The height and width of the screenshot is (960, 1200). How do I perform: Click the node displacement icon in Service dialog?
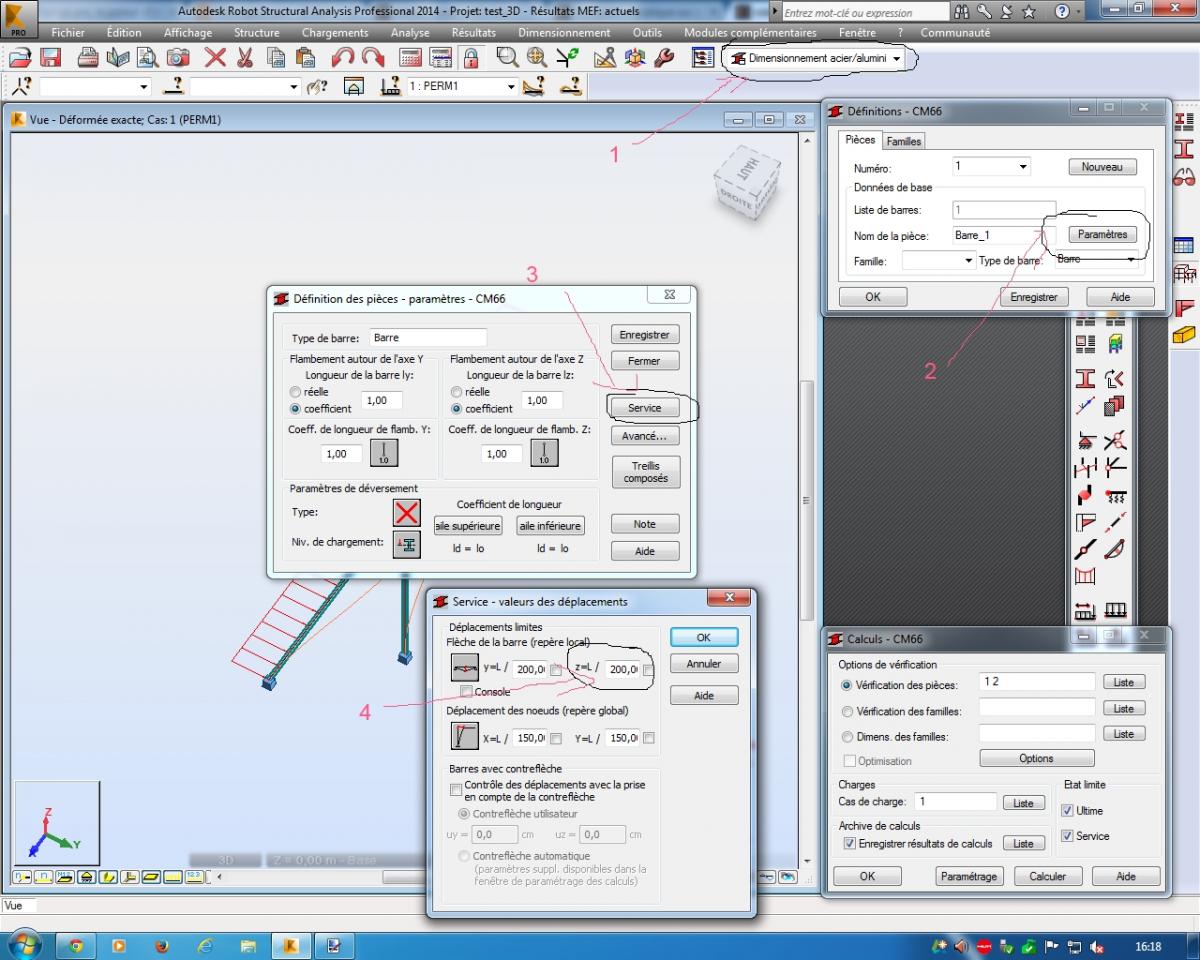[x=465, y=737]
